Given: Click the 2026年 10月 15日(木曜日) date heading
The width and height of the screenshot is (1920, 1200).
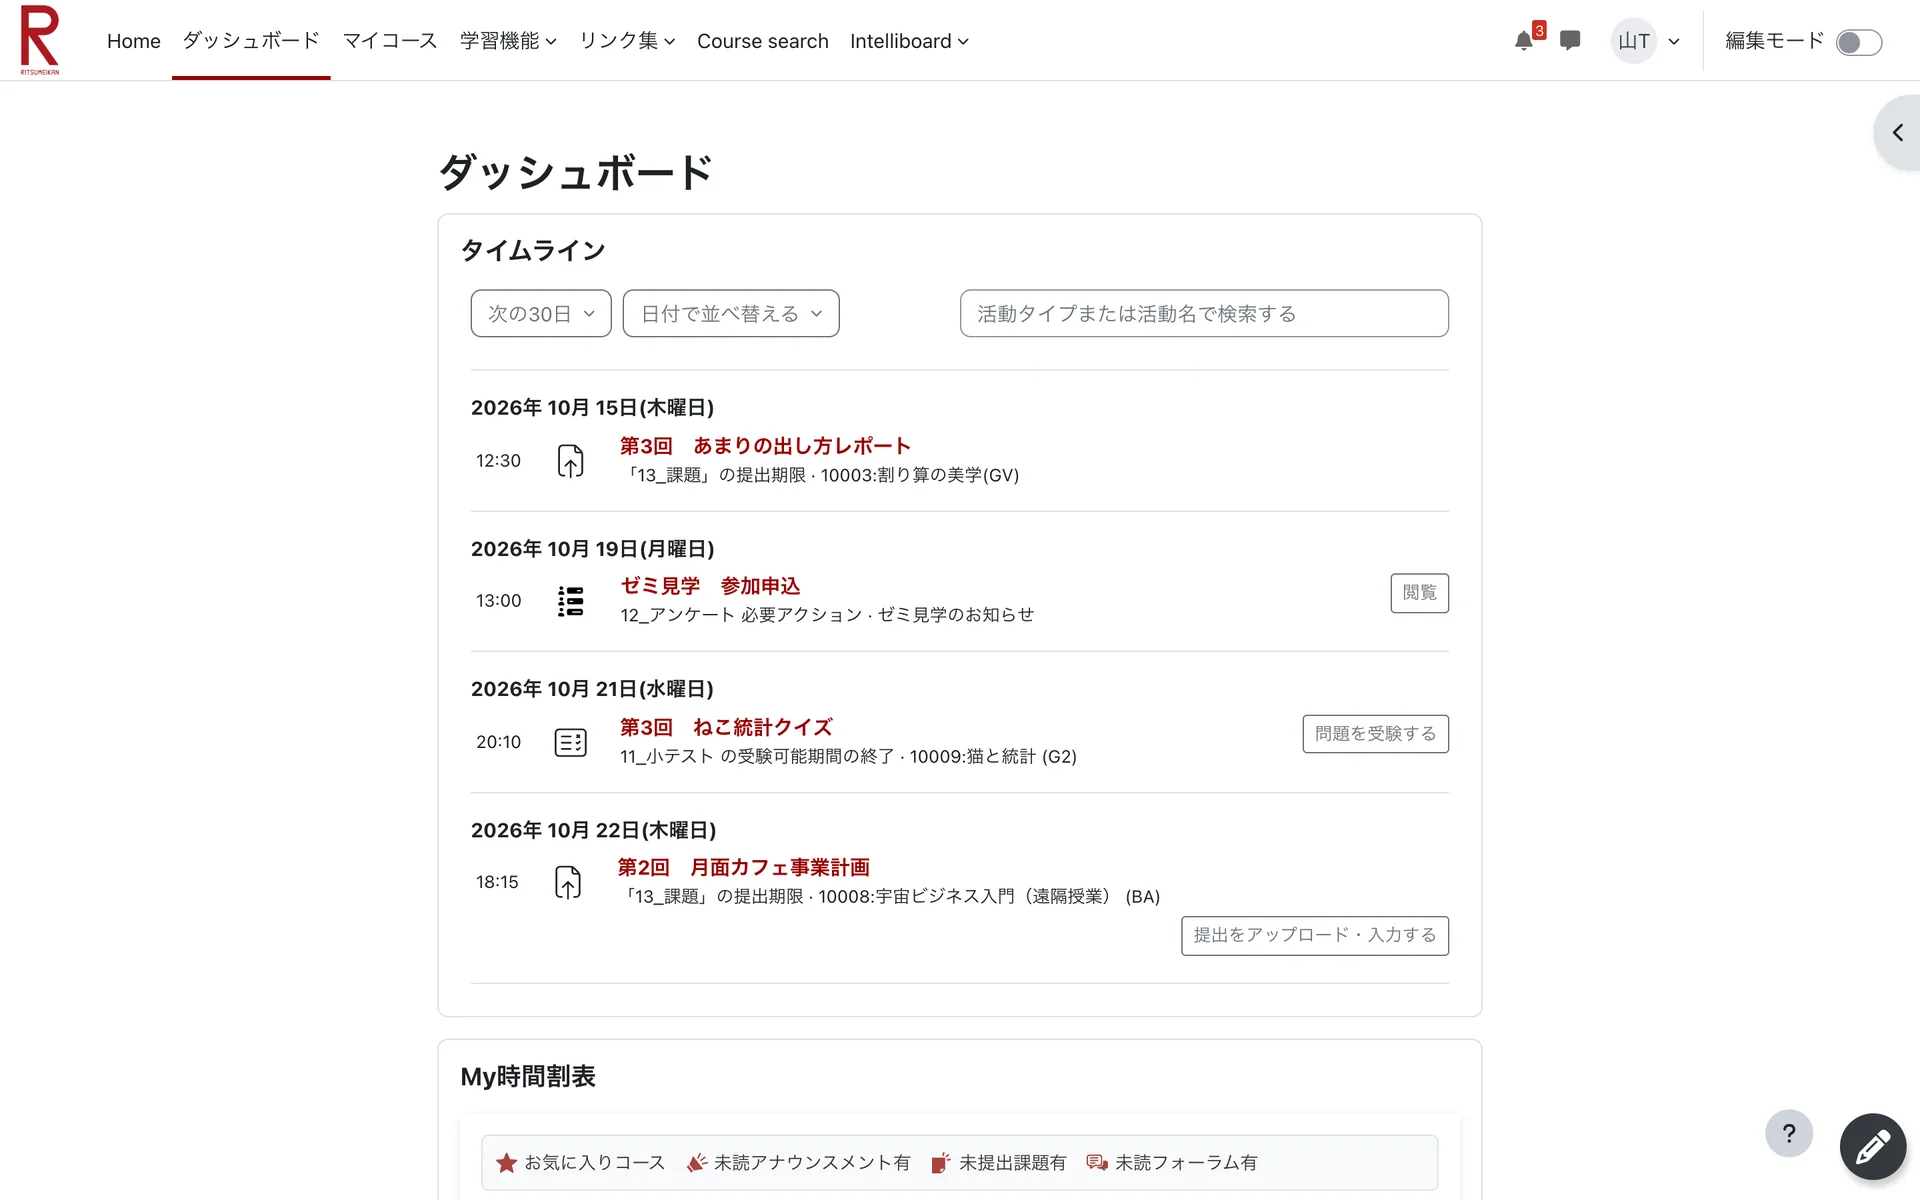Looking at the screenshot, I should click(x=592, y=408).
